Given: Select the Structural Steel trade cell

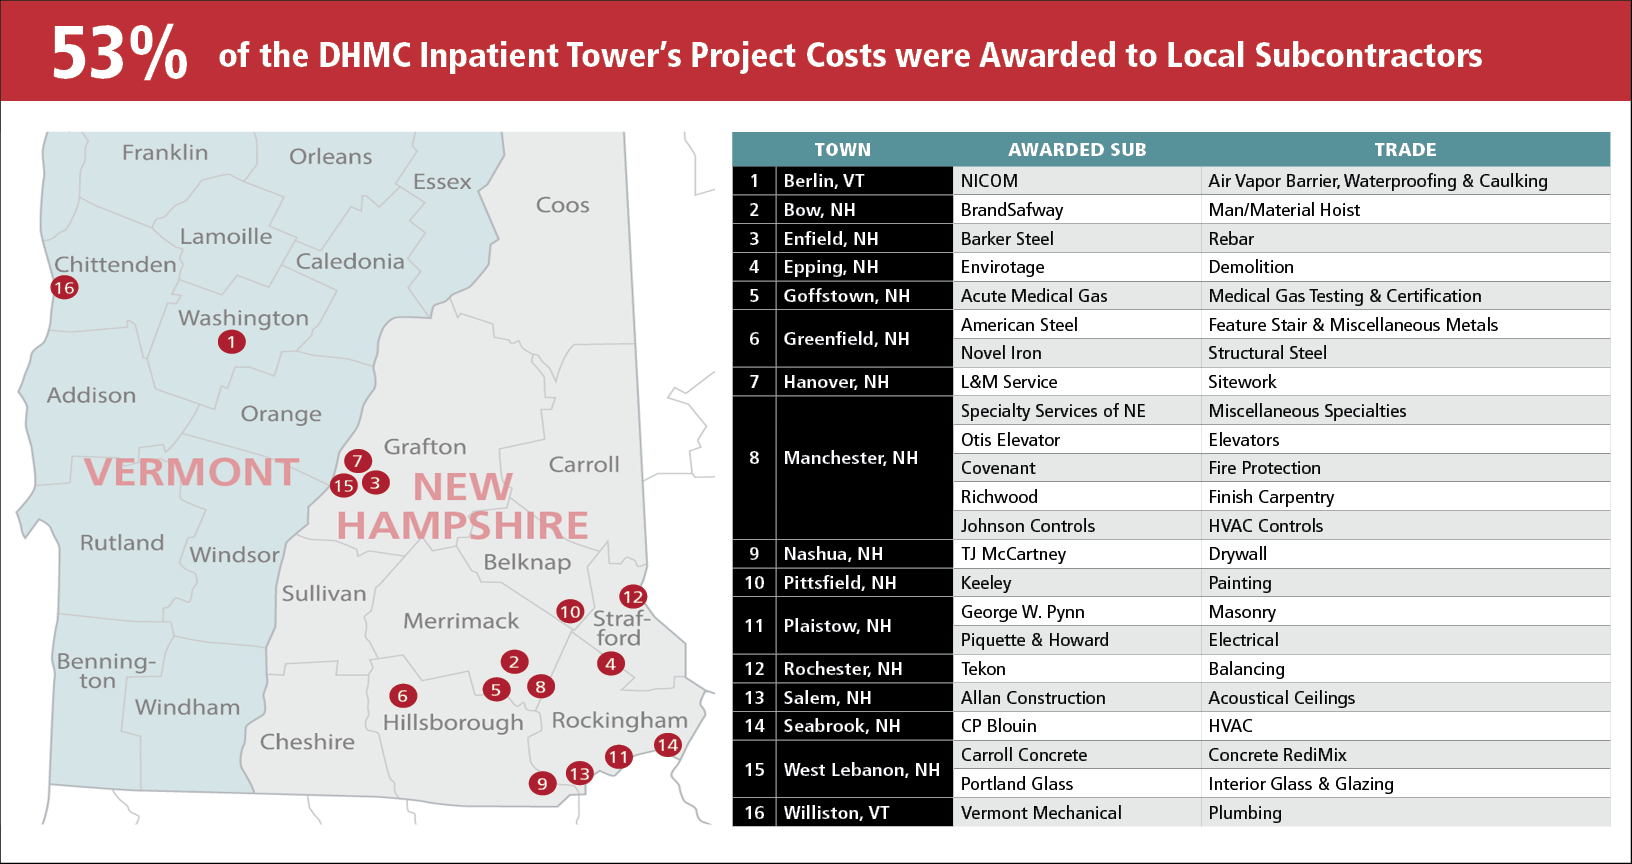Looking at the screenshot, I should pos(1267,353).
